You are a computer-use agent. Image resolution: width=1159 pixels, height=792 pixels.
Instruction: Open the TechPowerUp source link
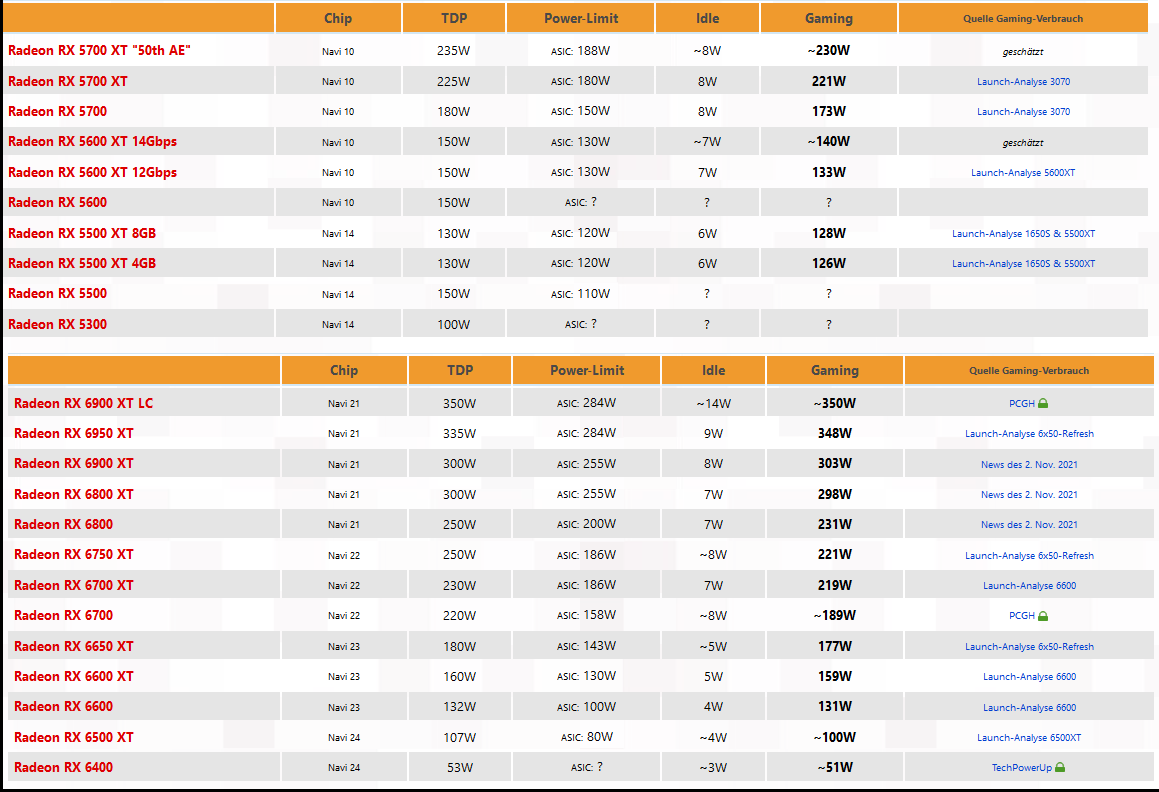pos(1022,768)
